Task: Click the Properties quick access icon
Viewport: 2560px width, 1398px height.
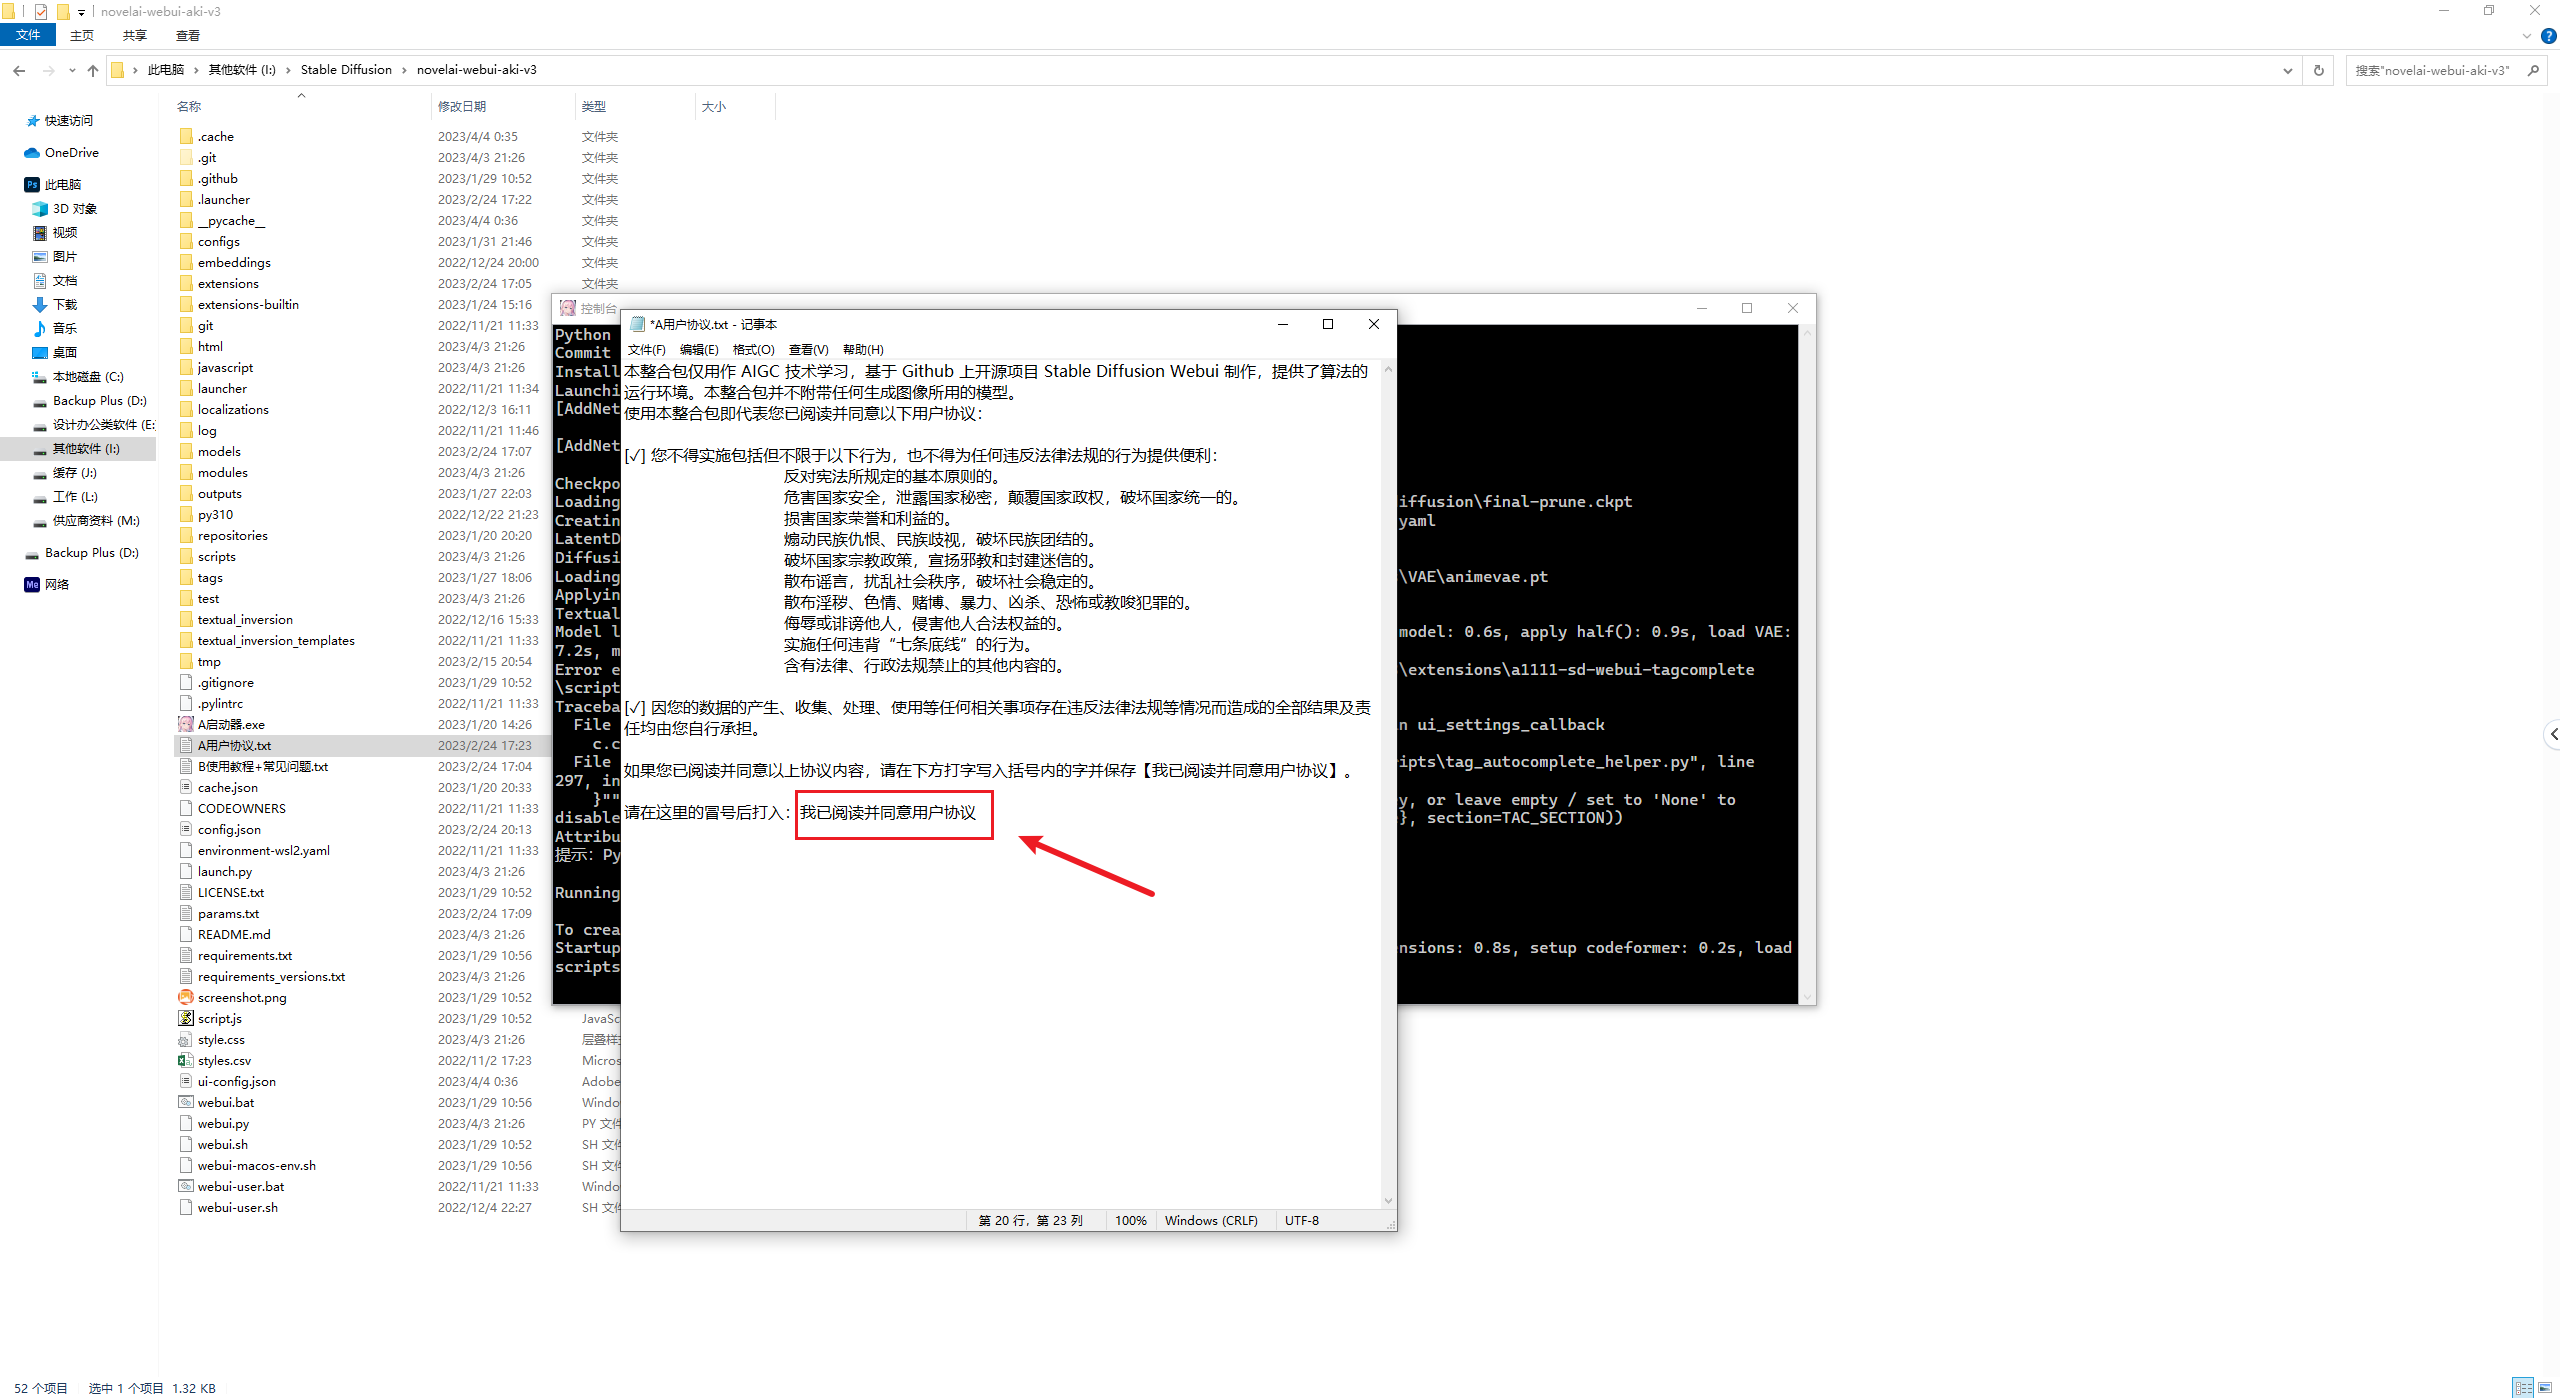Action: click(x=41, y=12)
